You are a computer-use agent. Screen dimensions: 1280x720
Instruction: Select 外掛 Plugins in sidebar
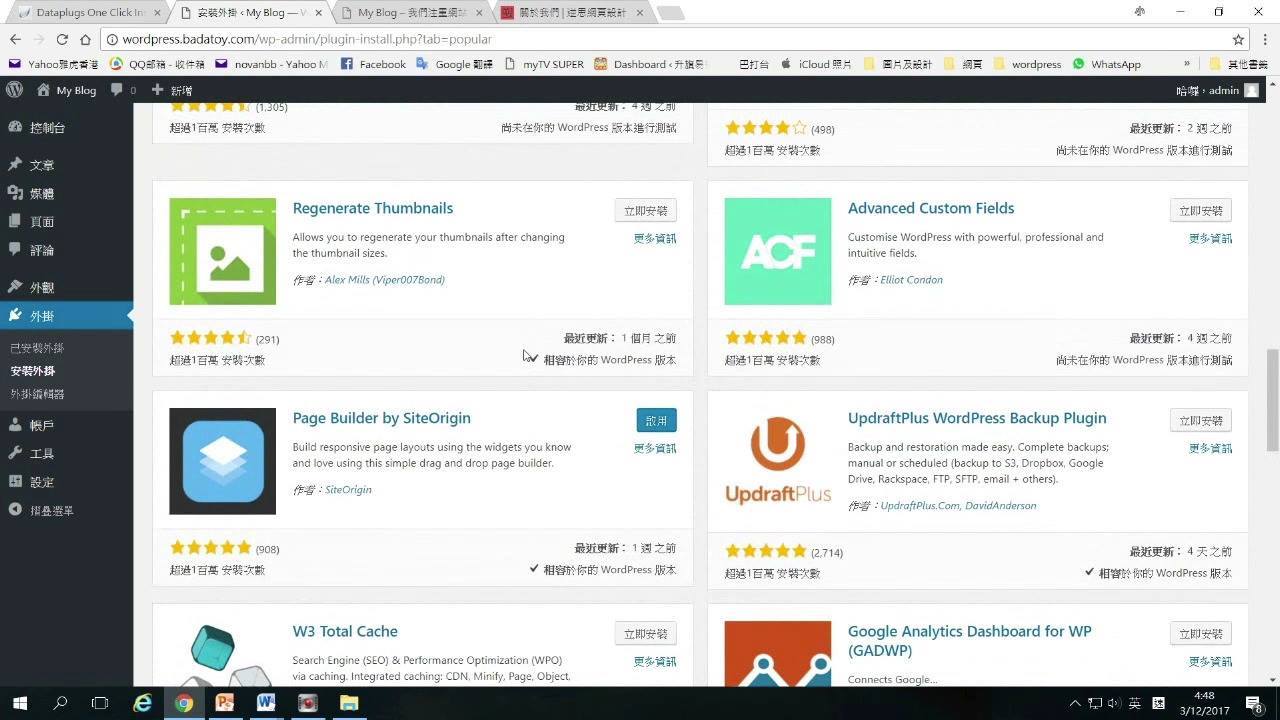pos(66,316)
